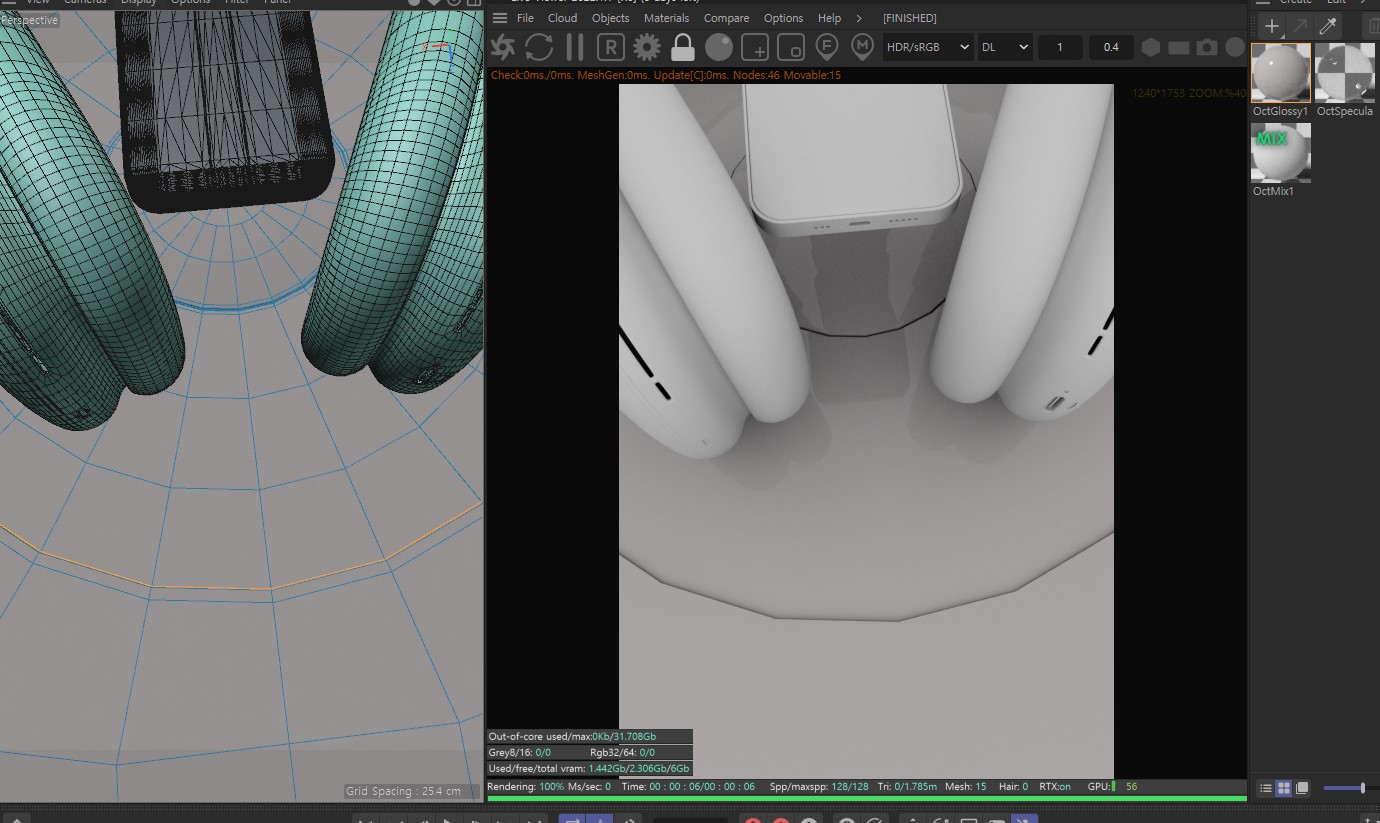Image resolution: width=1380 pixels, height=823 pixels.
Task: Click the hexagon object icon in Live Viewer toolbar
Action: 1151,47
